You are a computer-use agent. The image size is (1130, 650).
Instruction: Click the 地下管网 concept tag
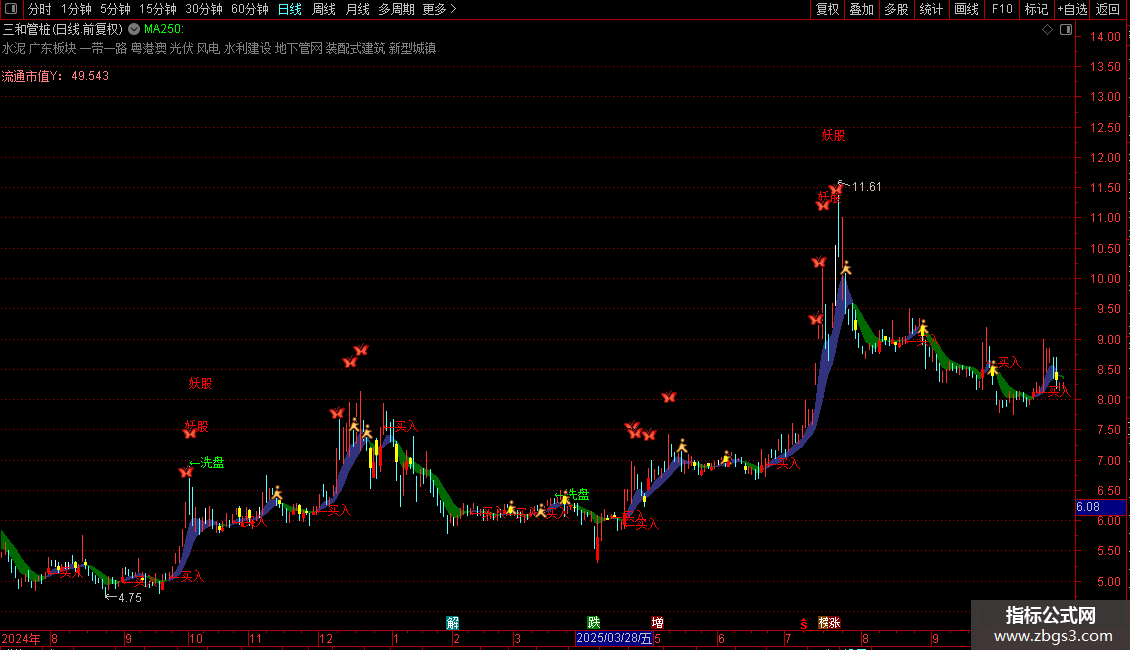tap(299, 48)
